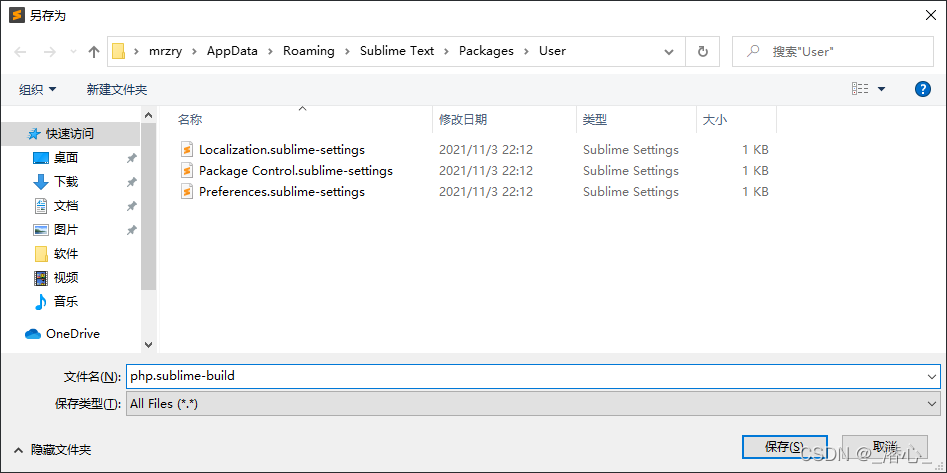Screen dimensions: 947x473
Task: Open 软件 folder in navigation pane
Action: click(x=66, y=254)
